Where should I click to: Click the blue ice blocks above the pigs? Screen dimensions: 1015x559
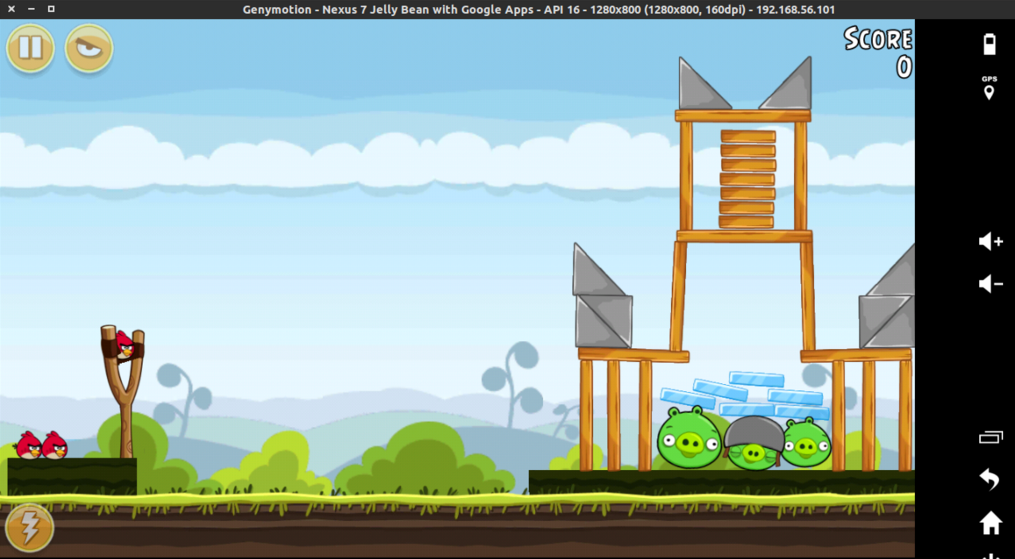(745, 393)
